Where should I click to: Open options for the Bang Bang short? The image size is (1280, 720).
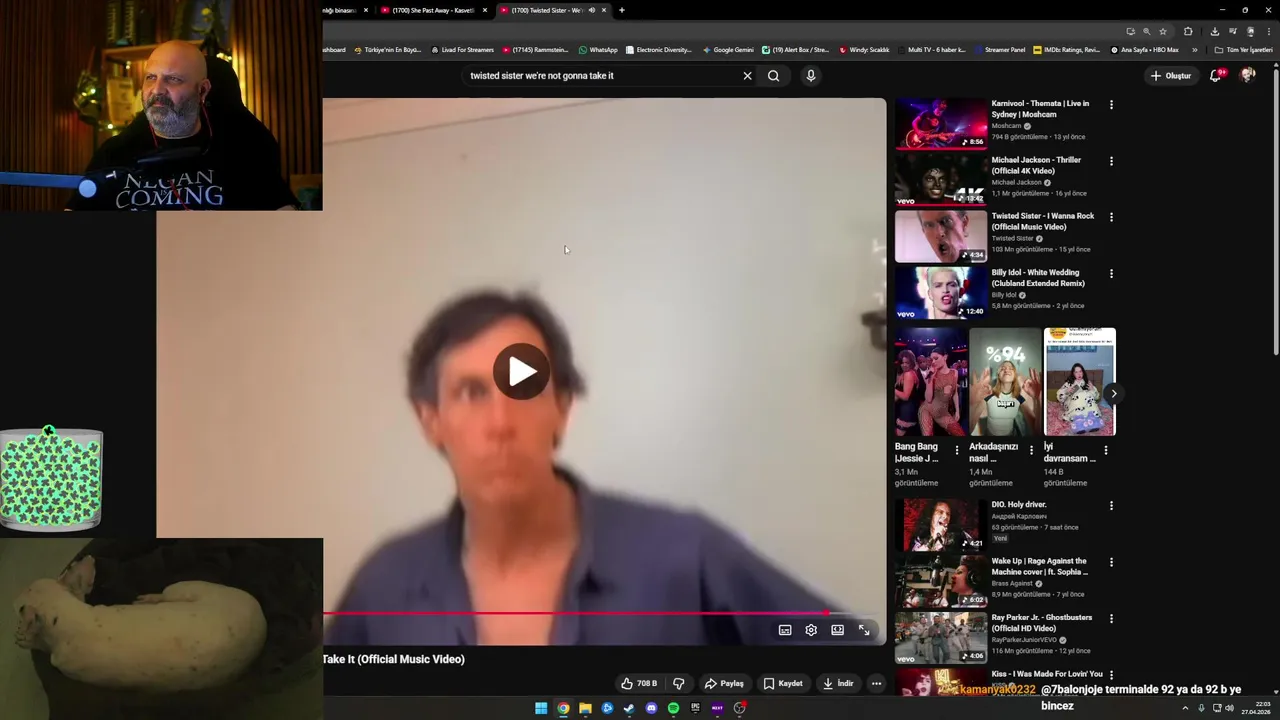(957, 450)
